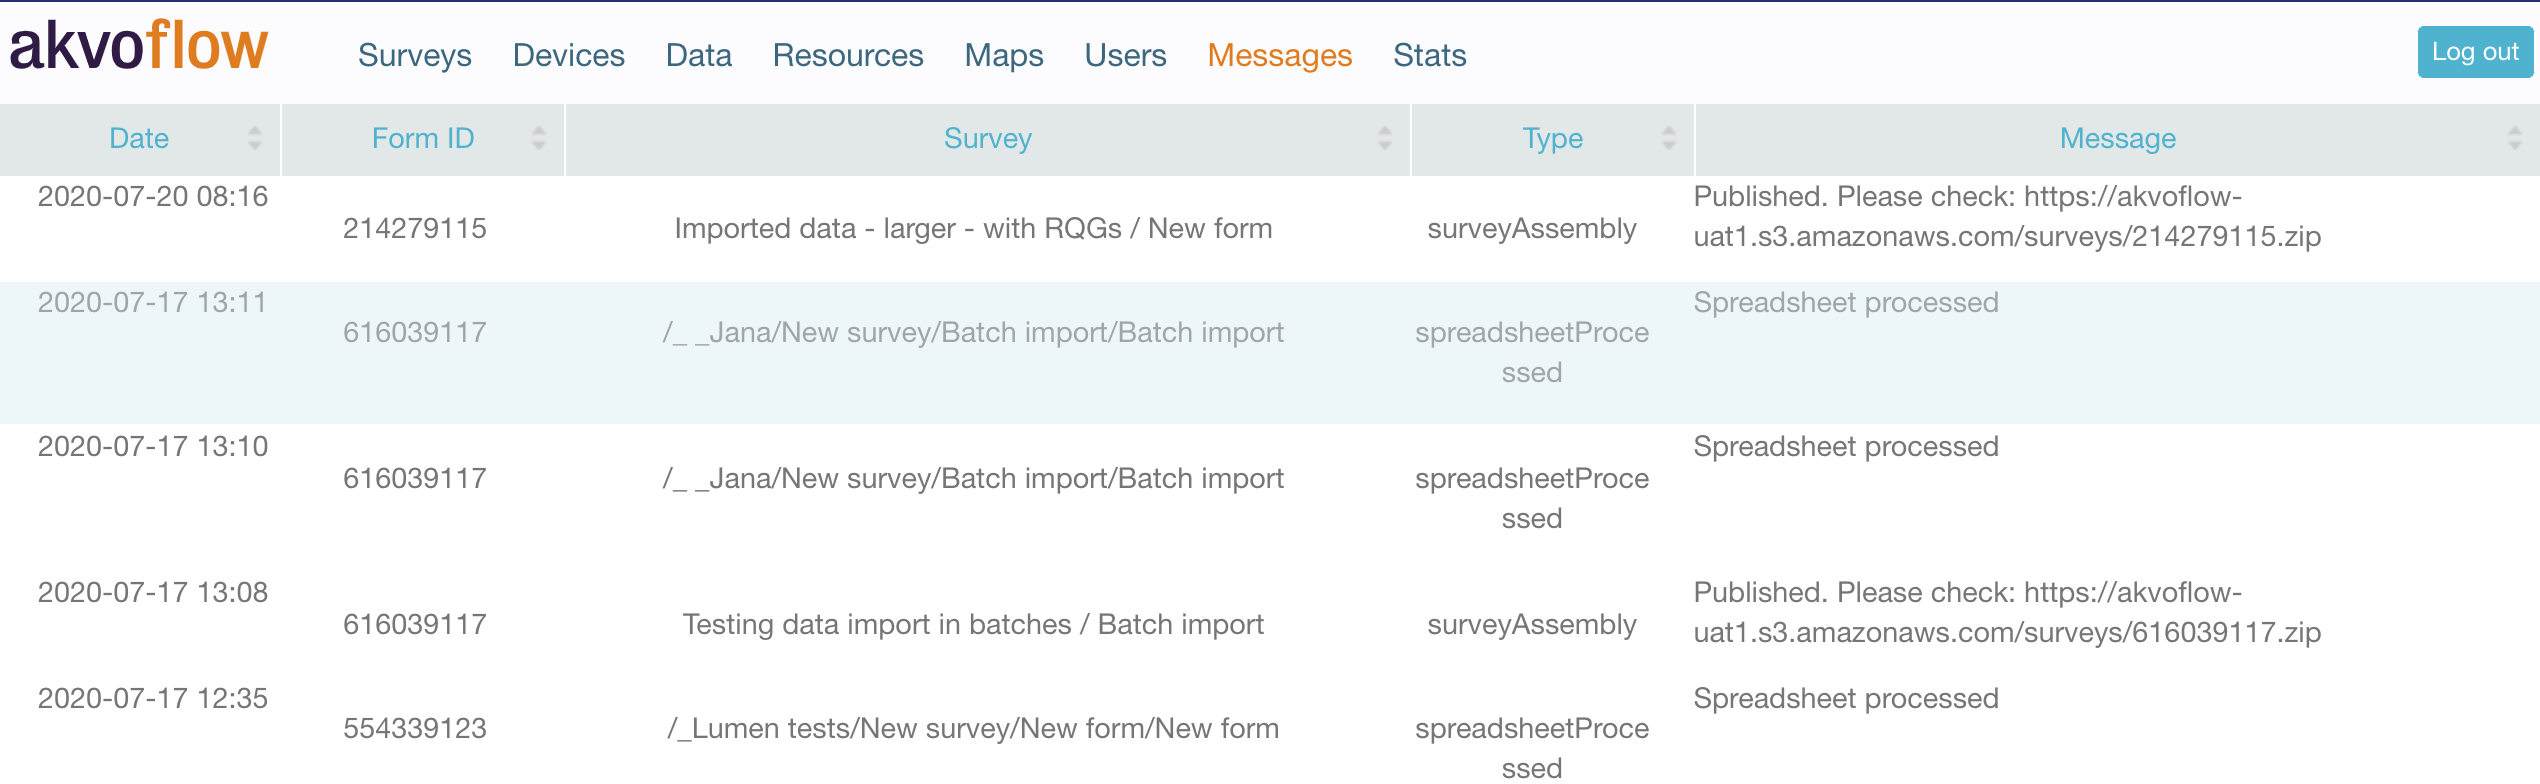Screen dimensions: 2540x784
Task: Switch to the Data tab
Action: click(699, 55)
